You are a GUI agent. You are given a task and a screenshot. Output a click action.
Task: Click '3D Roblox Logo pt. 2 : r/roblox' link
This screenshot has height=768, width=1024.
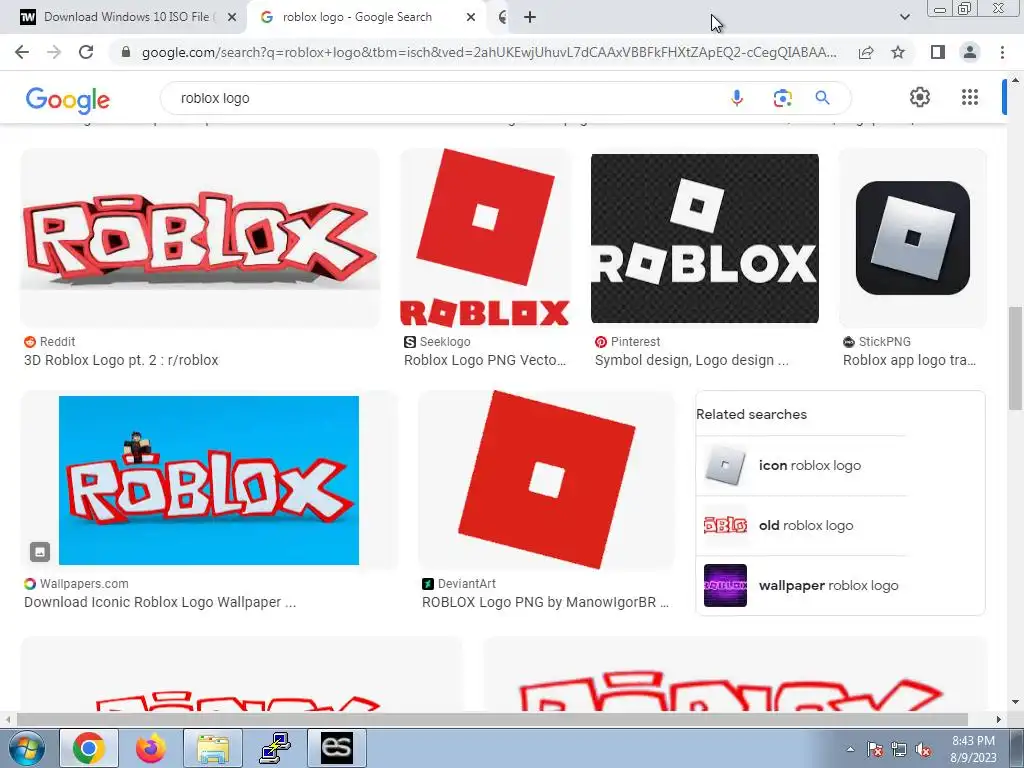[x=121, y=360]
